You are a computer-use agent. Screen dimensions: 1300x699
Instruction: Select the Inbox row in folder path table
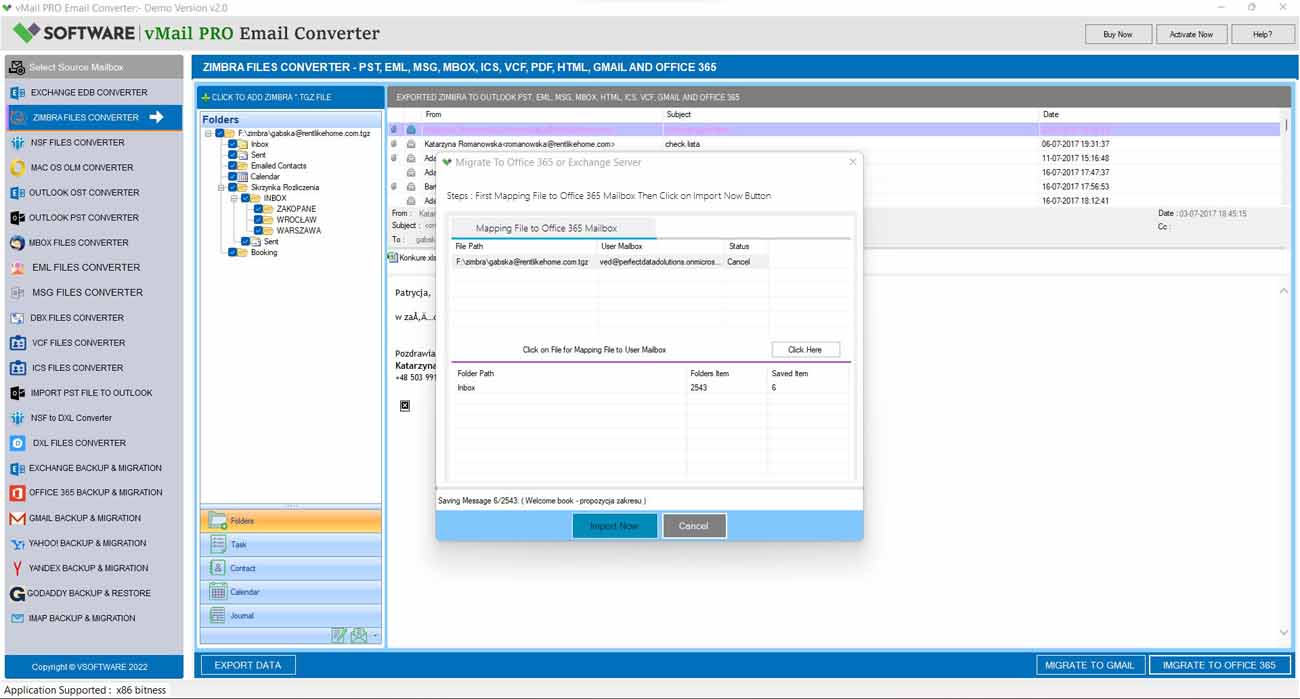(x=650, y=388)
